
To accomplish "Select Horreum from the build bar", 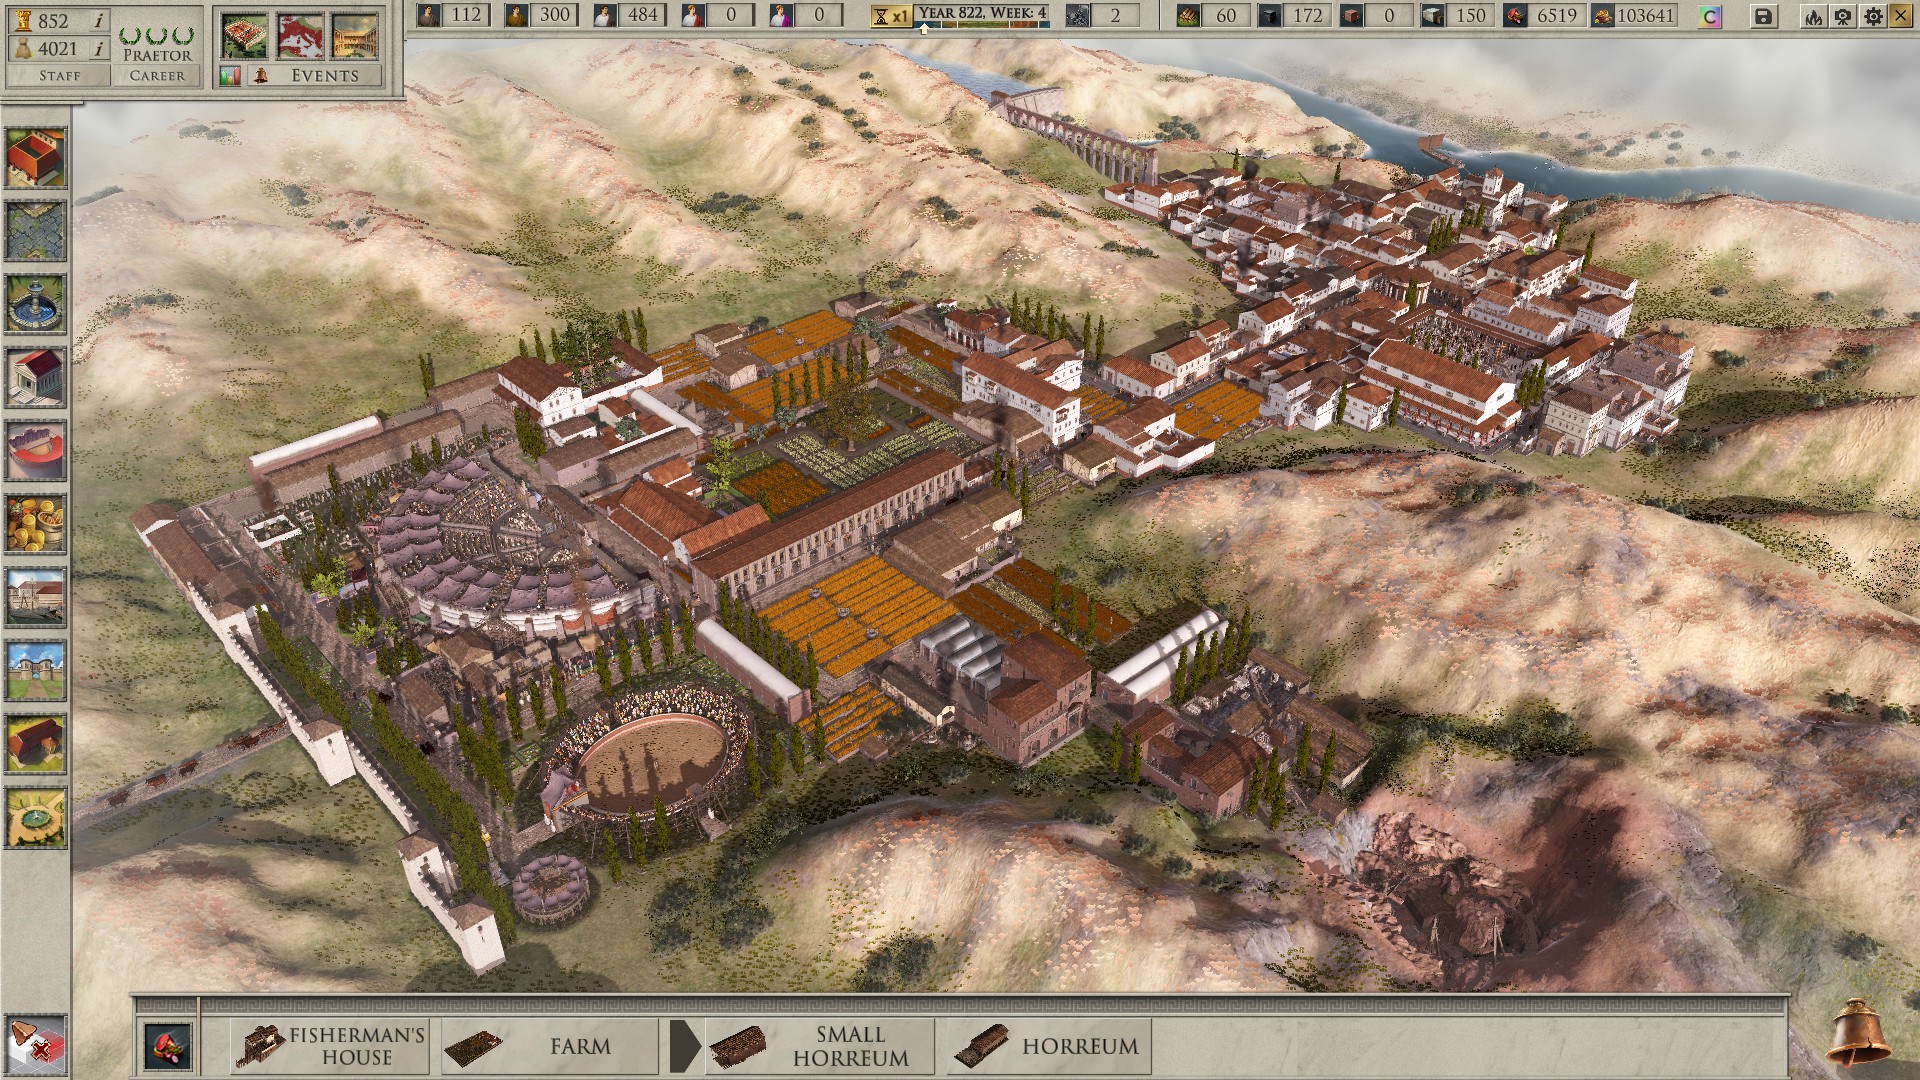I will tap(1049, 1046).
